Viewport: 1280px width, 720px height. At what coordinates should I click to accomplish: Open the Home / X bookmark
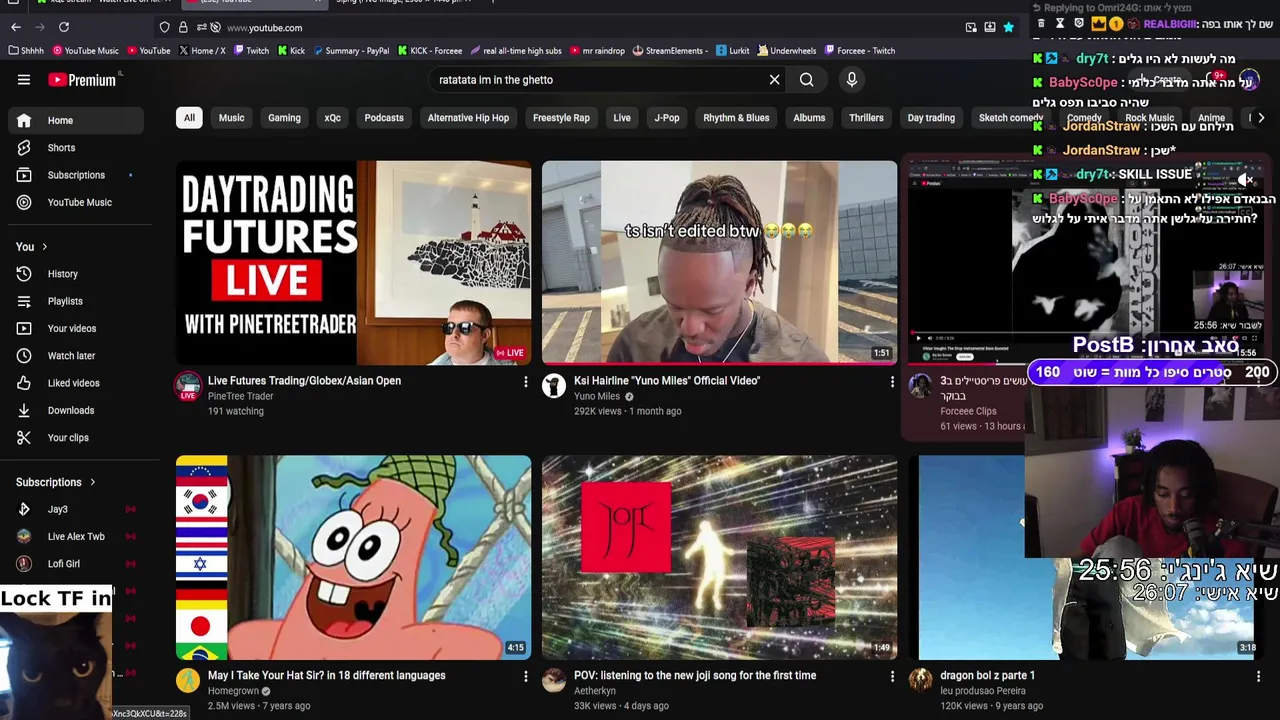202,51
